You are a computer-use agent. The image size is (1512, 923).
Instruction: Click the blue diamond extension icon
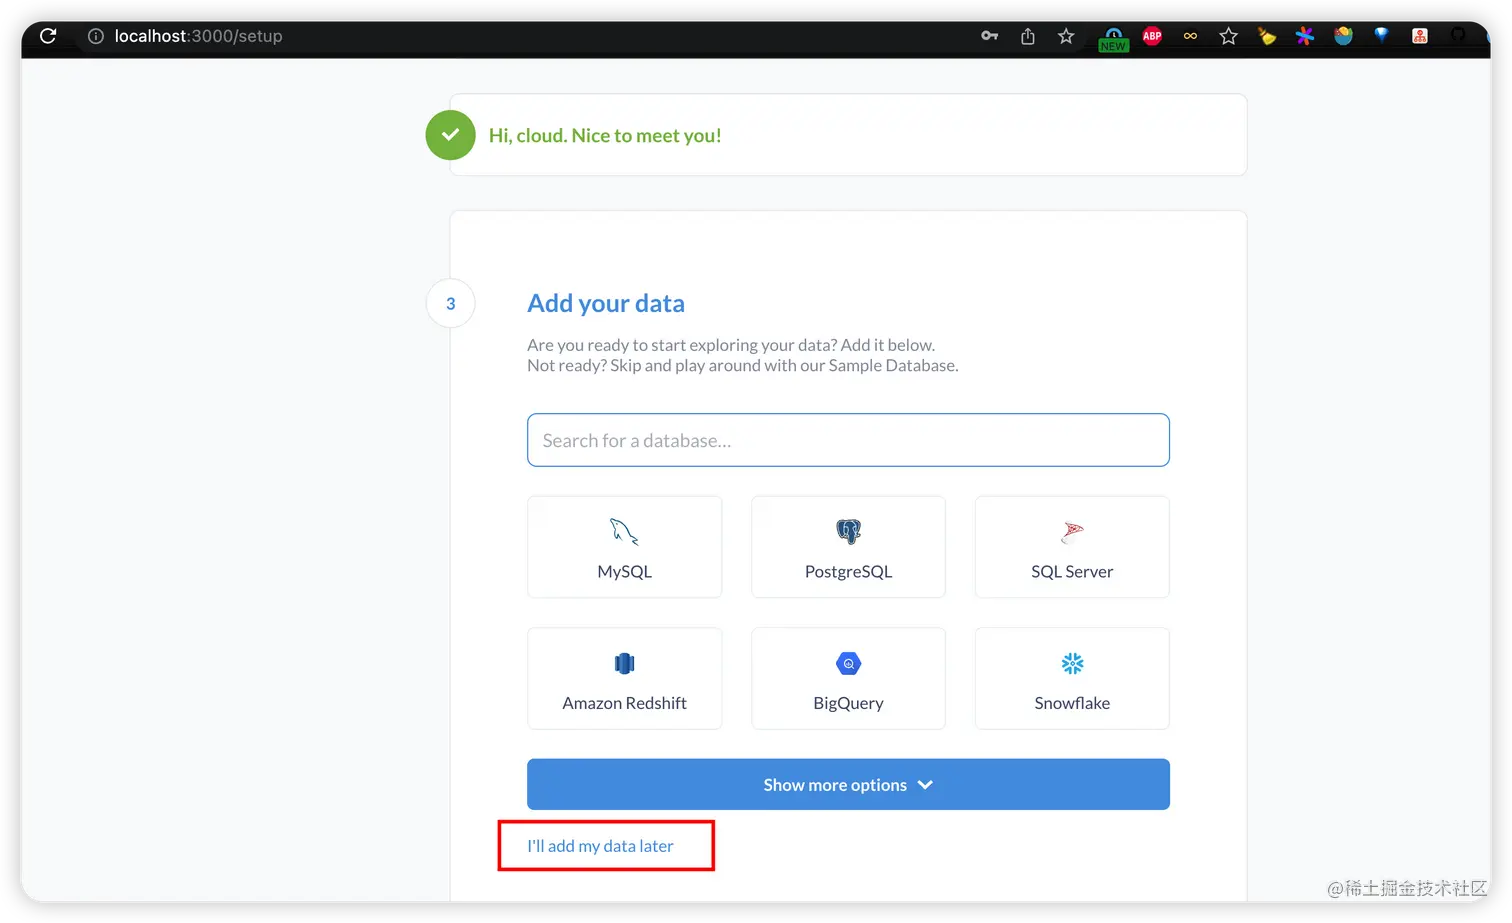coord(1381,35)
